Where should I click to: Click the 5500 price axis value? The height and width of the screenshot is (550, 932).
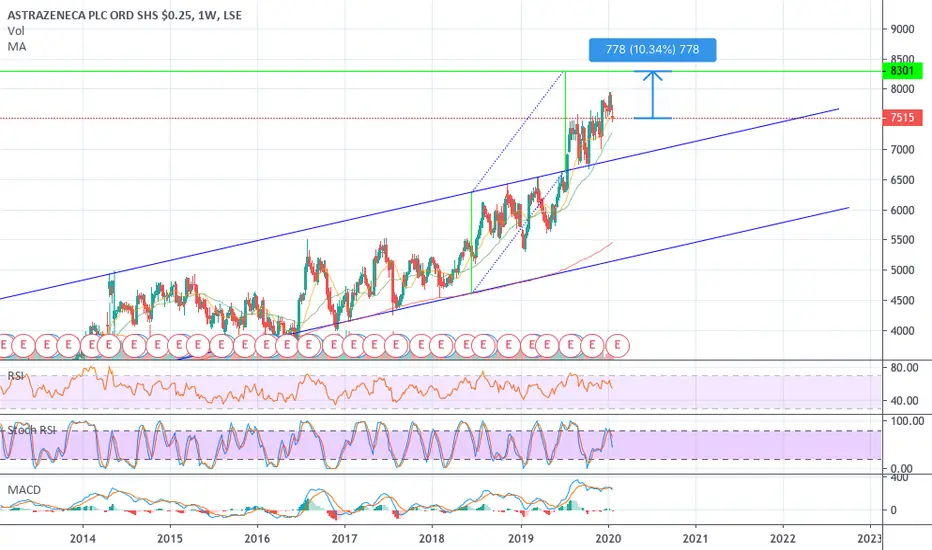click(902, 240)
